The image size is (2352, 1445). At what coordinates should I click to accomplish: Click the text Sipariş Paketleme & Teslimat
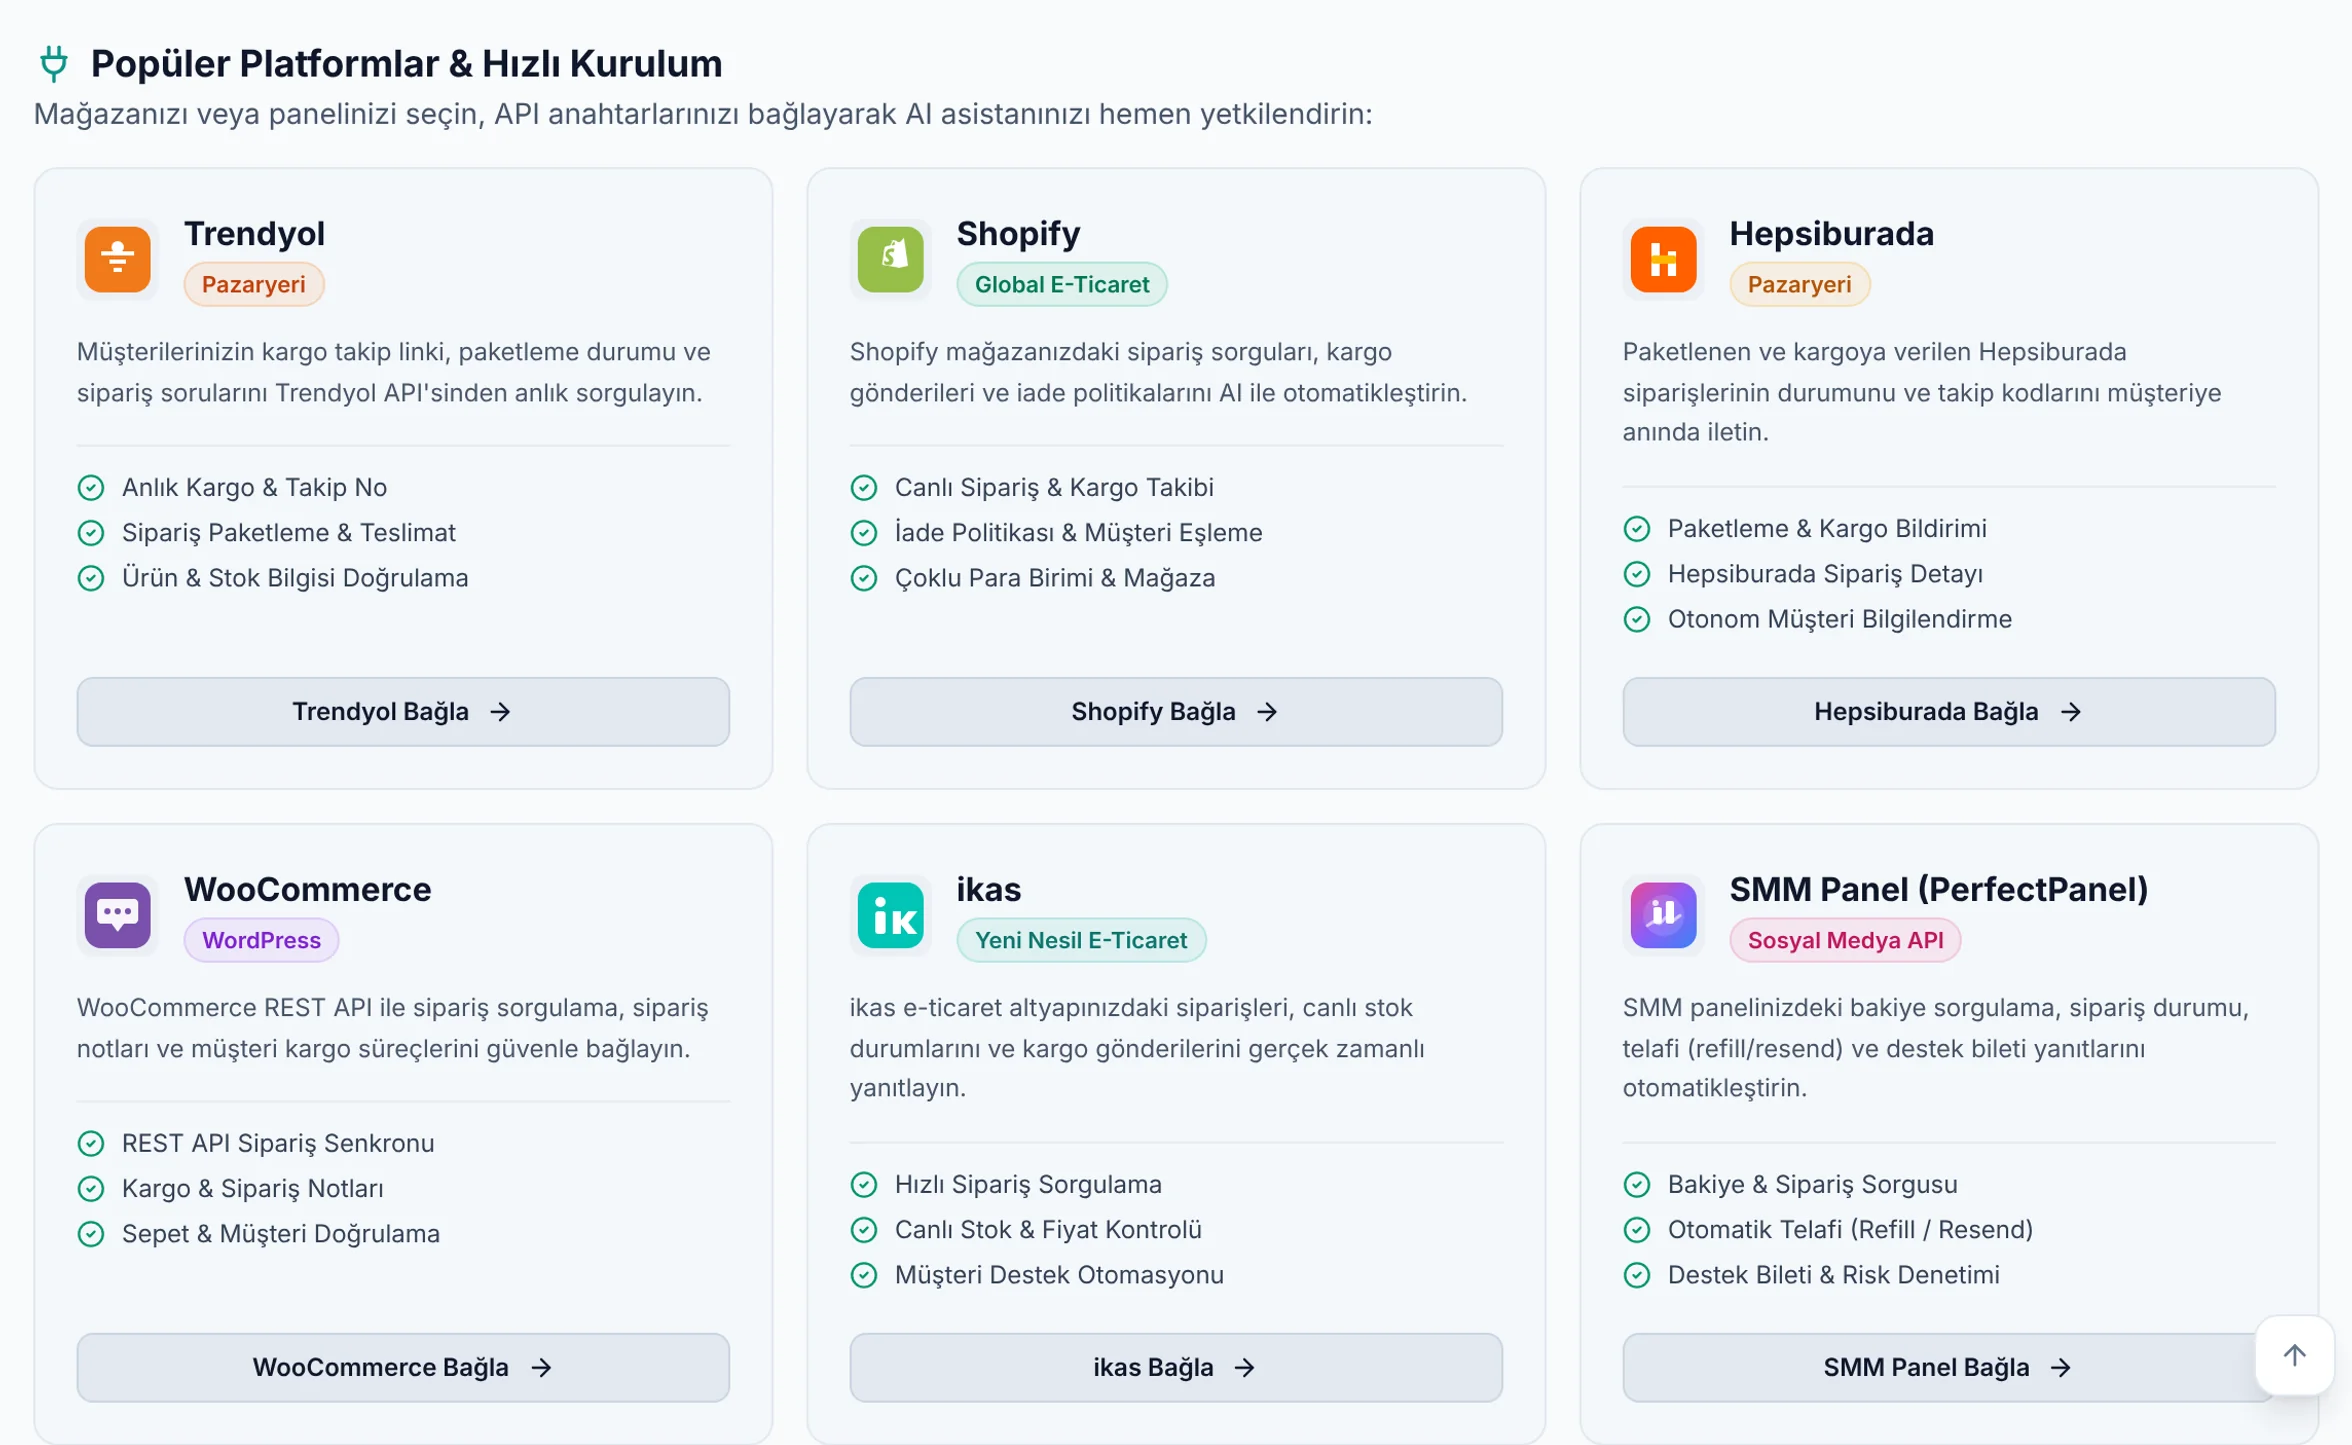[x=289, y=532]
